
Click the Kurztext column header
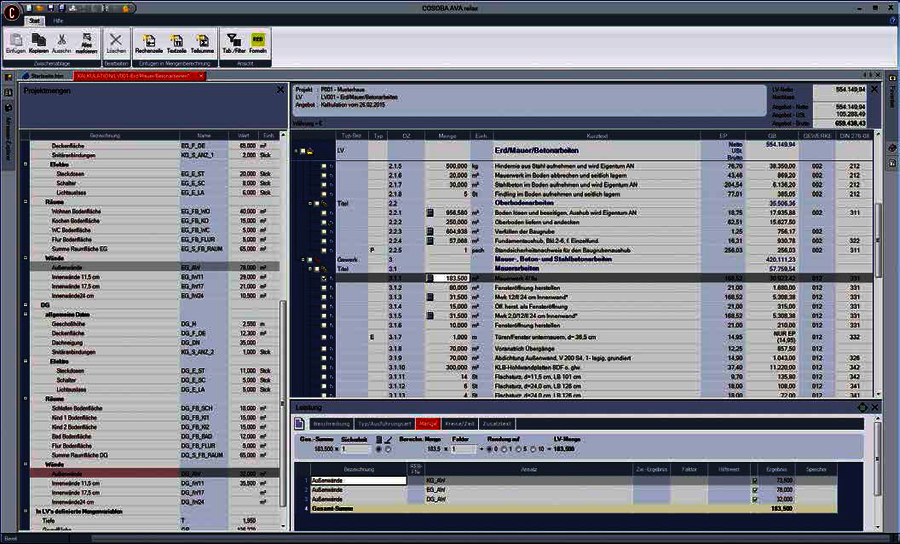tap(597, 135)
